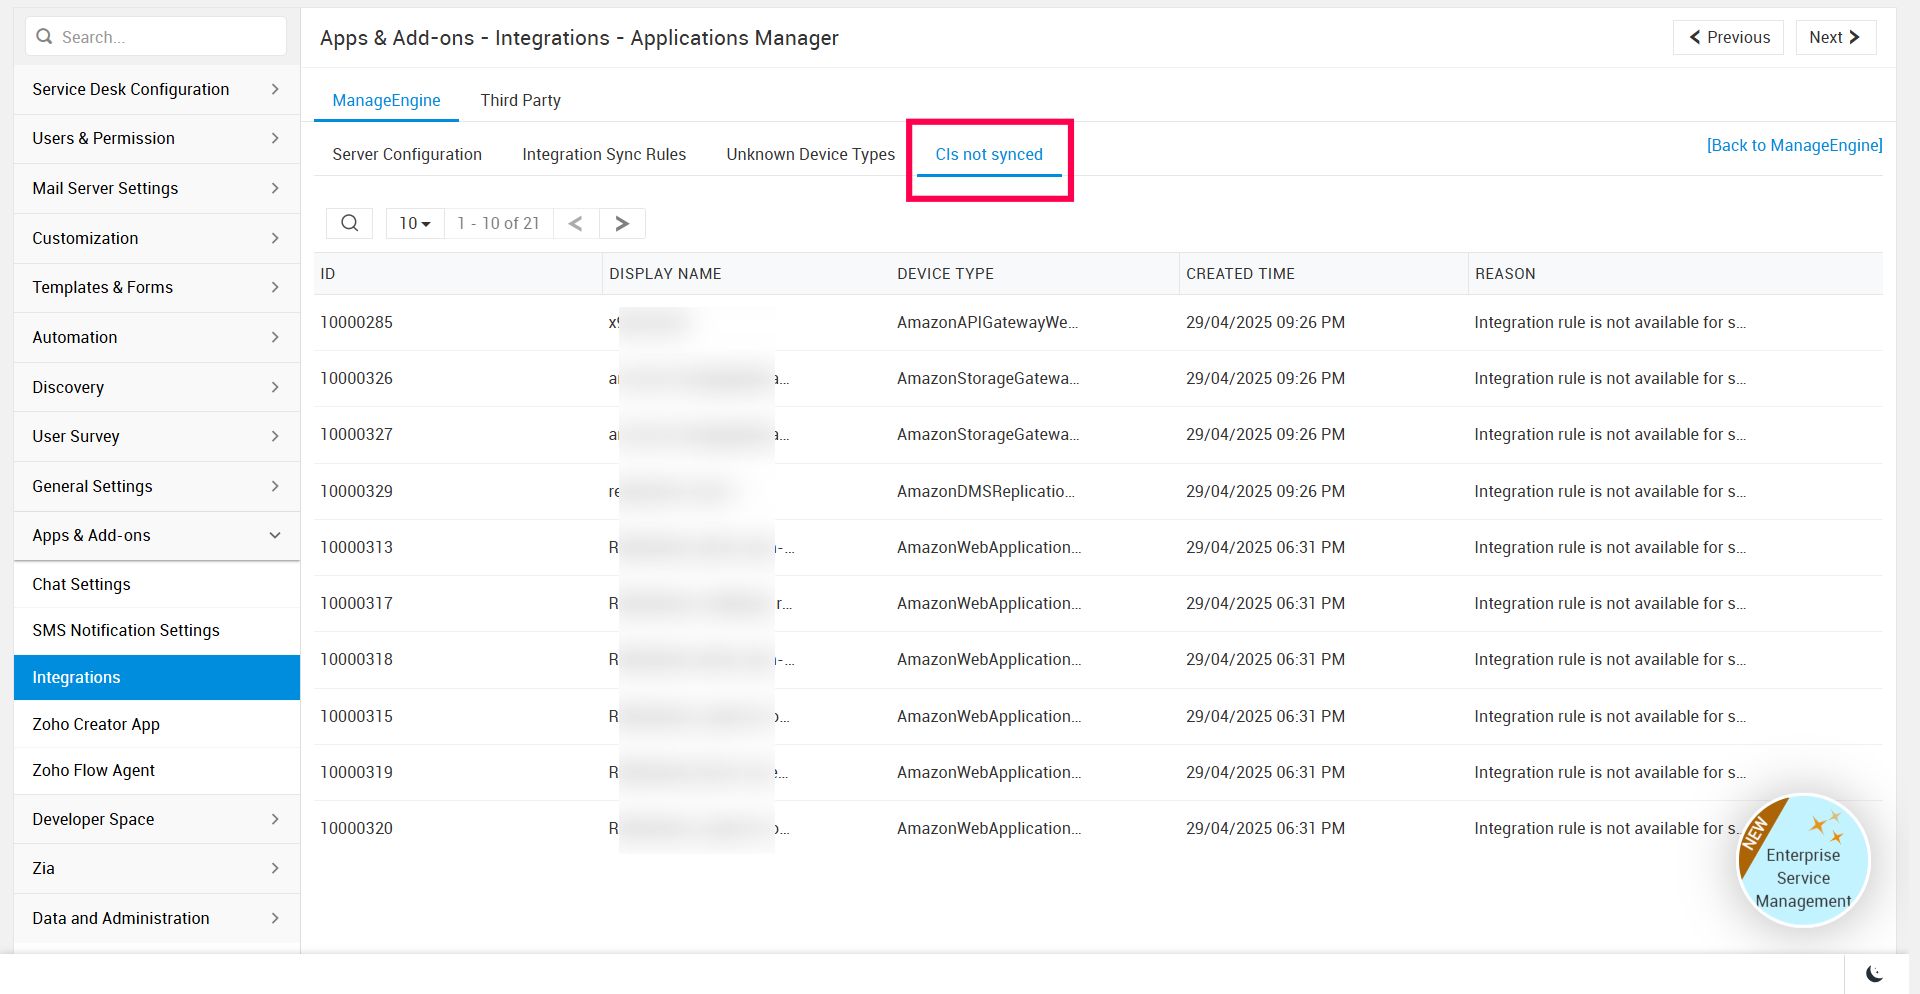Select the CIs not synced tab
The height and width of the screenshot is (994, 1920).
[989, 154]
